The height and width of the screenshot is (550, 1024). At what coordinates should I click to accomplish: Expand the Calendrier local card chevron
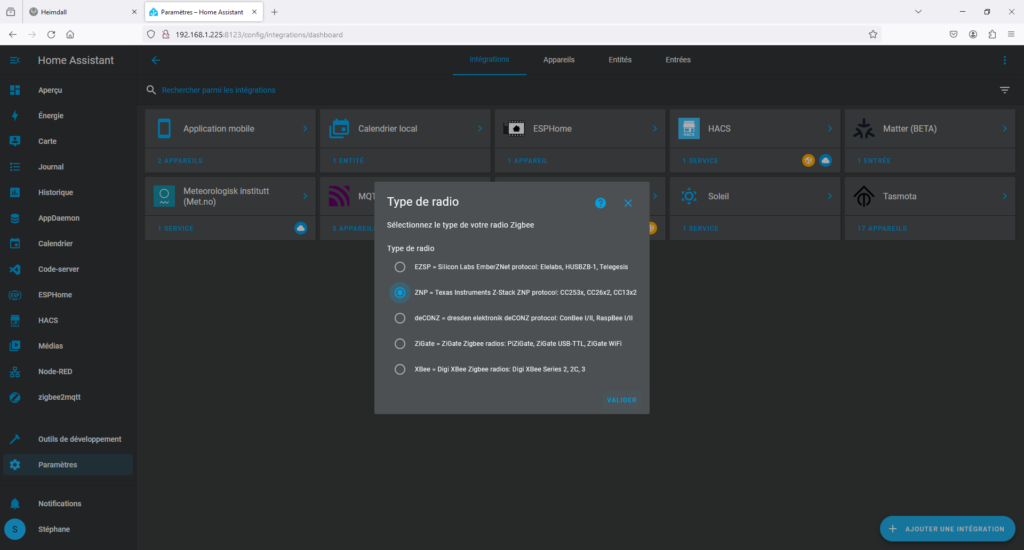point(480,129)
